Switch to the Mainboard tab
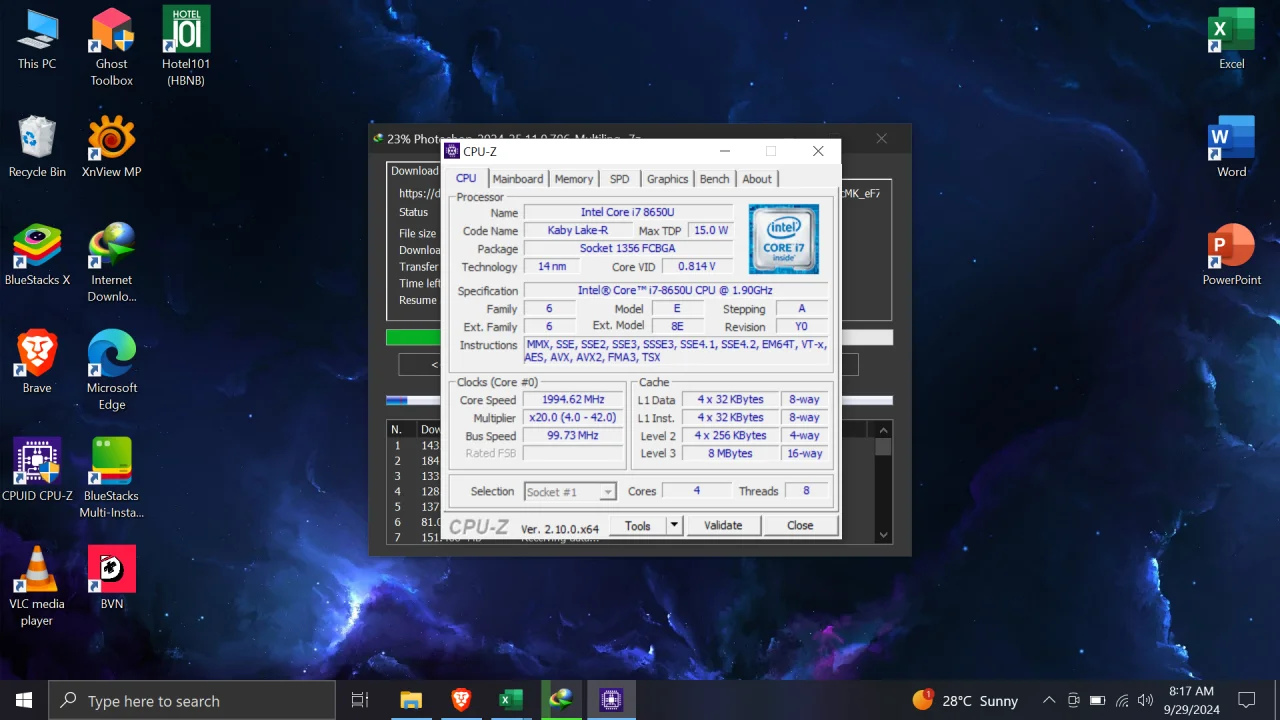Image resolution: width=1280 pixels, height=720 pixels. click(x=518, y=179)
